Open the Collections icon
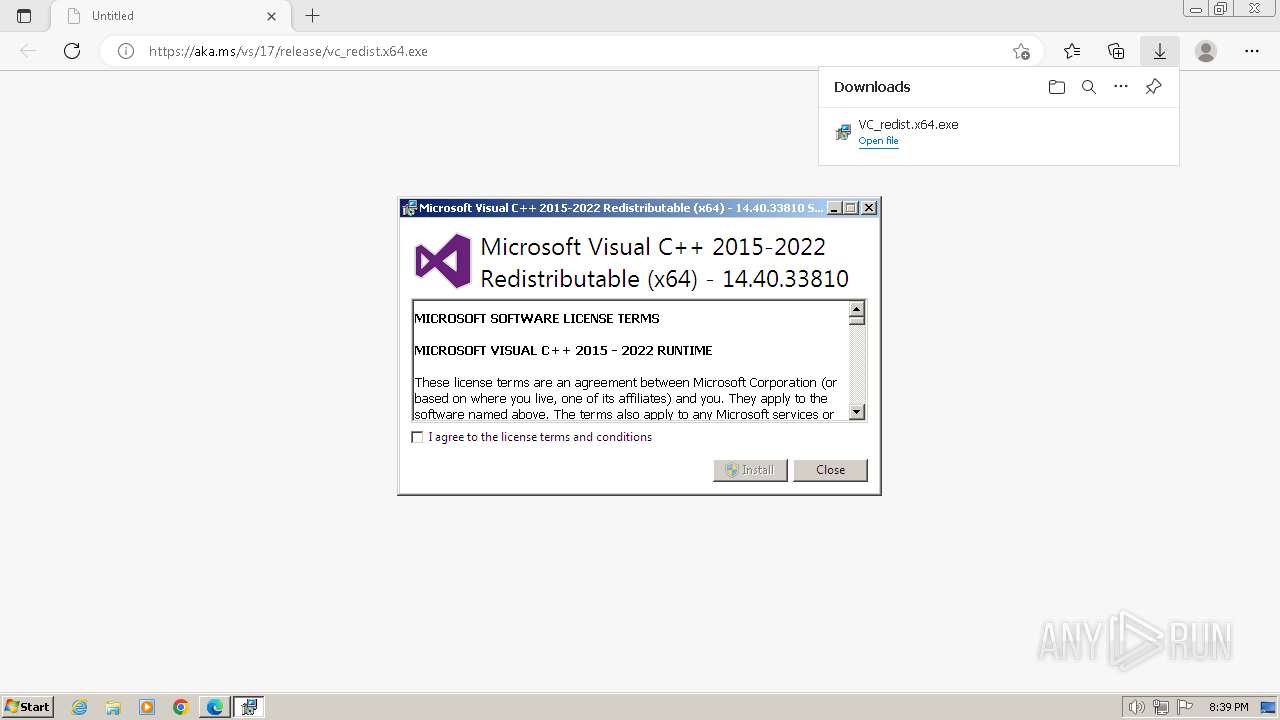Viewport: 1280px width, 720px height. point(1116,51)
